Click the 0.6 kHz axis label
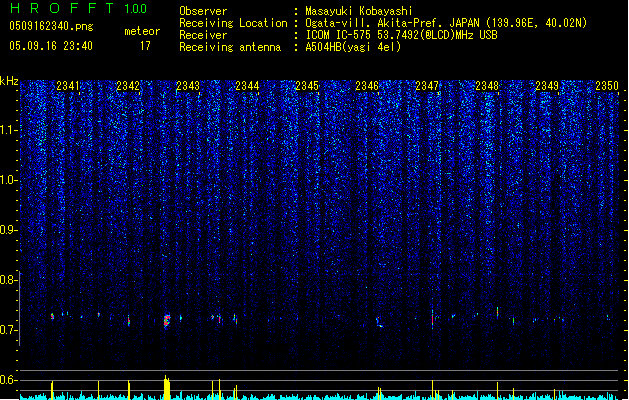This screenshot has width=629, height=400. 9,380
